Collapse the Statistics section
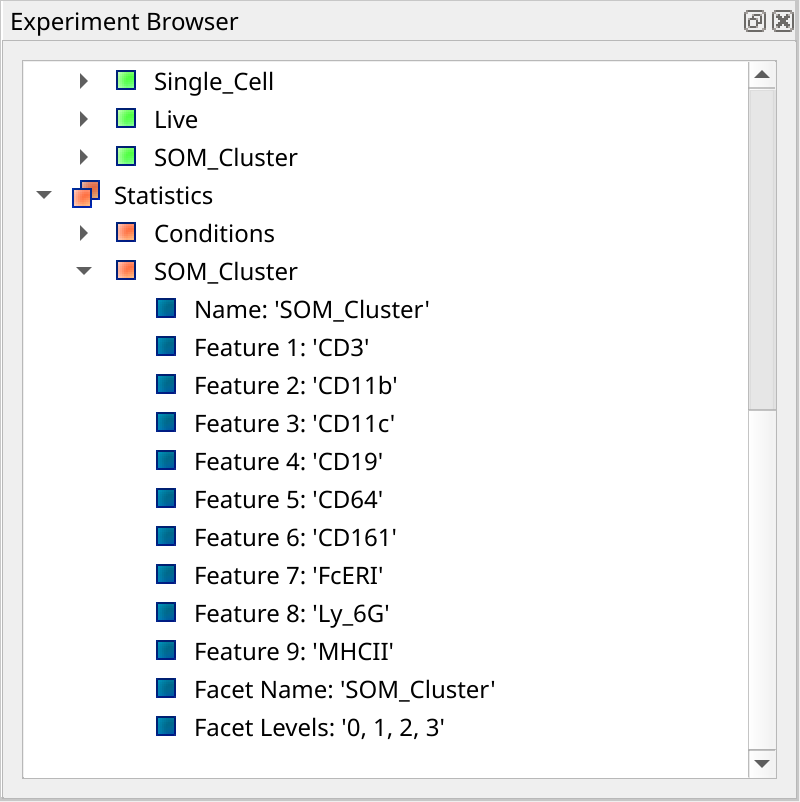Screen dimensions: 800x802 pyautogui.click(x=45, y=195)
